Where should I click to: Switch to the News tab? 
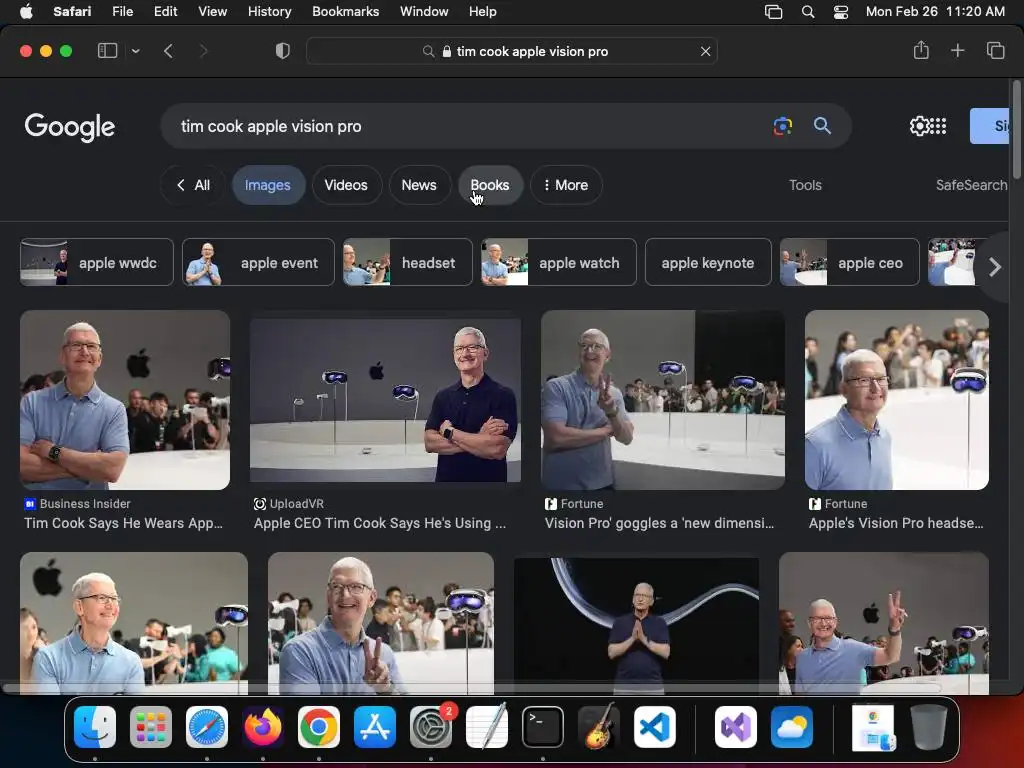pos(419,185)
